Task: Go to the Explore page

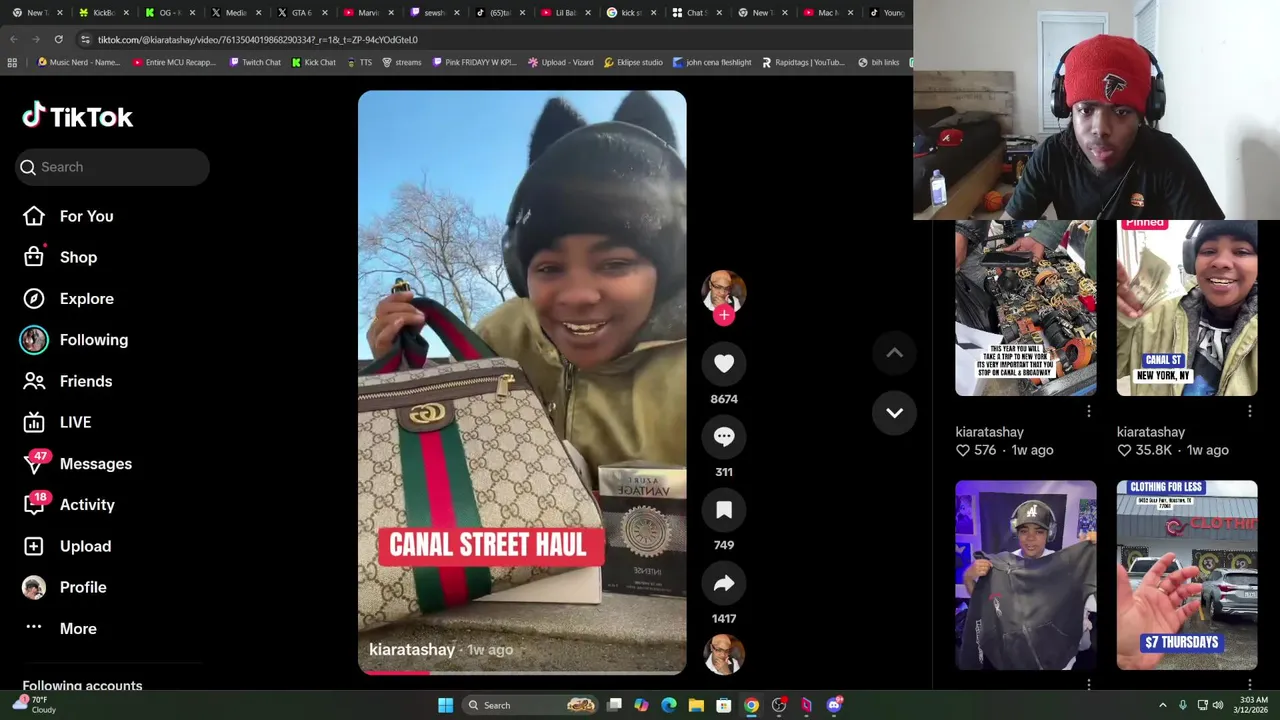Action: [68, 298]
